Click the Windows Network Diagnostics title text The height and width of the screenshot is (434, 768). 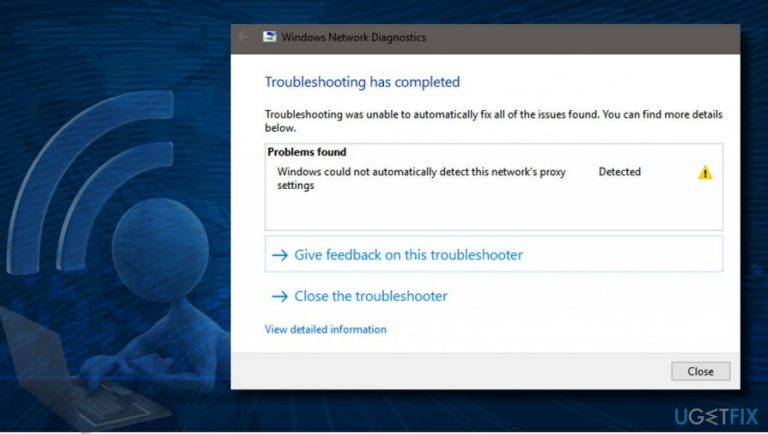pyautogui.click(x=354, y=37)
